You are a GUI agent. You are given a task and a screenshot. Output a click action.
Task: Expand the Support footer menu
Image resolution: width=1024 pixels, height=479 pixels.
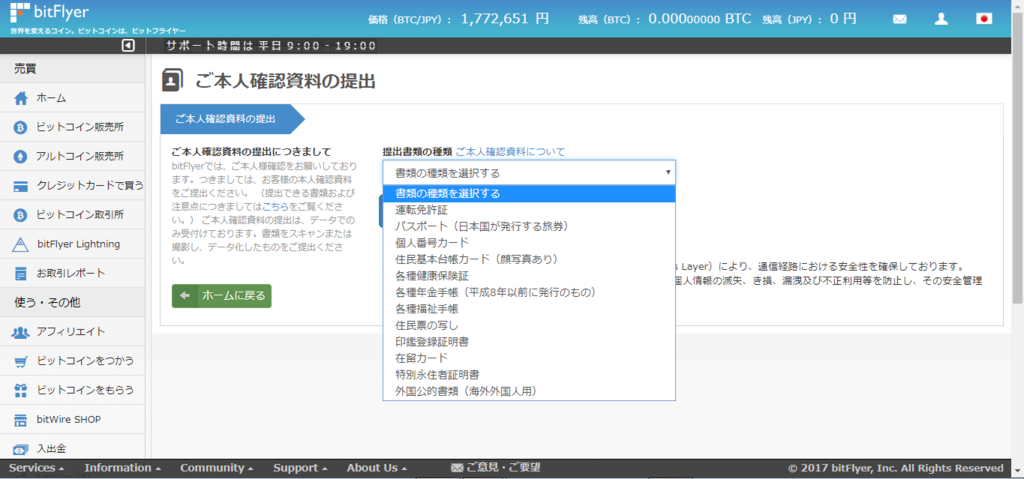click(300, 468)
